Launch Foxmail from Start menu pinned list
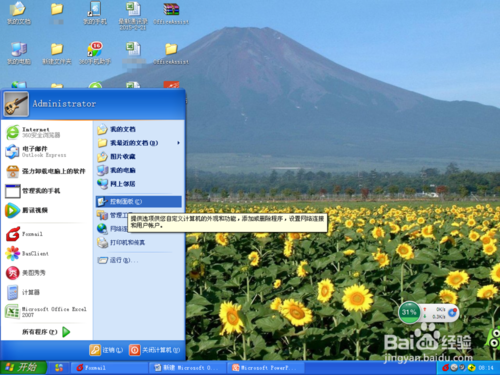 (24, 234)
